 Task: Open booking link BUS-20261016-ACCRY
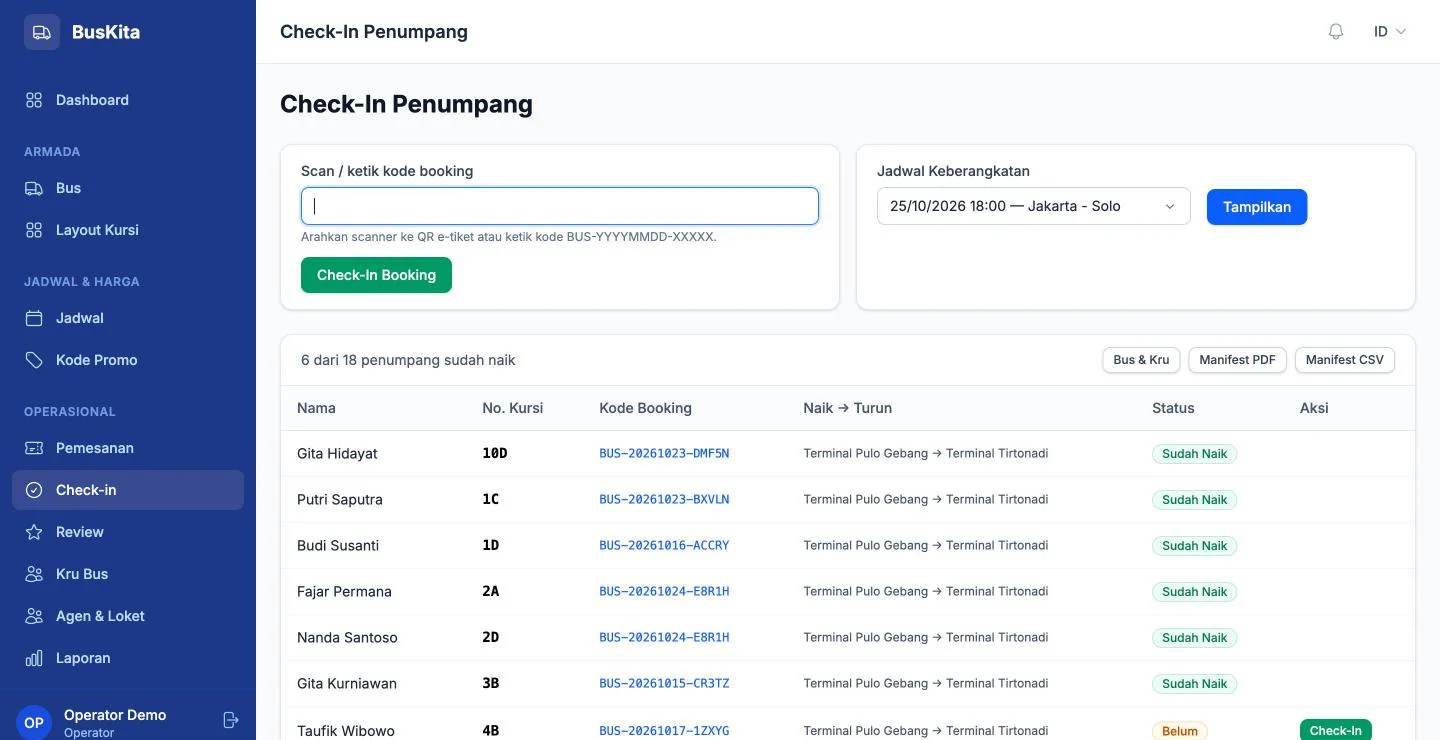tap(664, 545)
